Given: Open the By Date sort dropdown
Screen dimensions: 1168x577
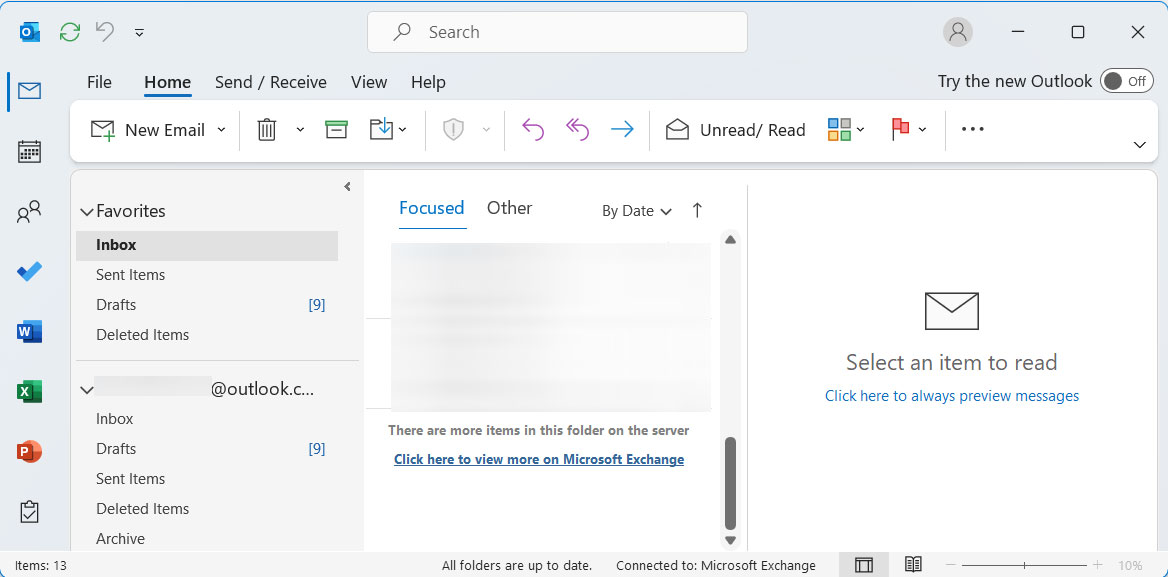Looking at the screenshot, I should (635, 211).
